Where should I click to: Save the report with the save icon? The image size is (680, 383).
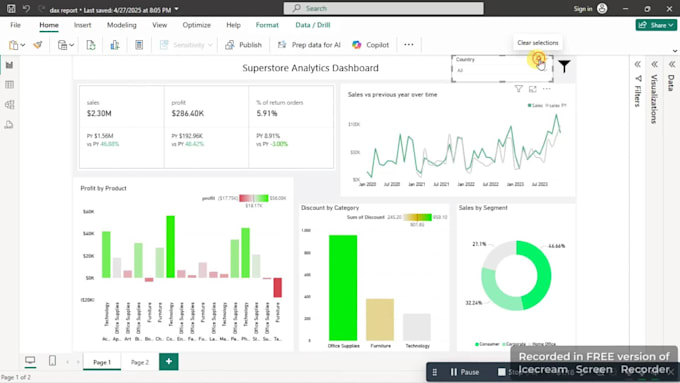(11, 8)
